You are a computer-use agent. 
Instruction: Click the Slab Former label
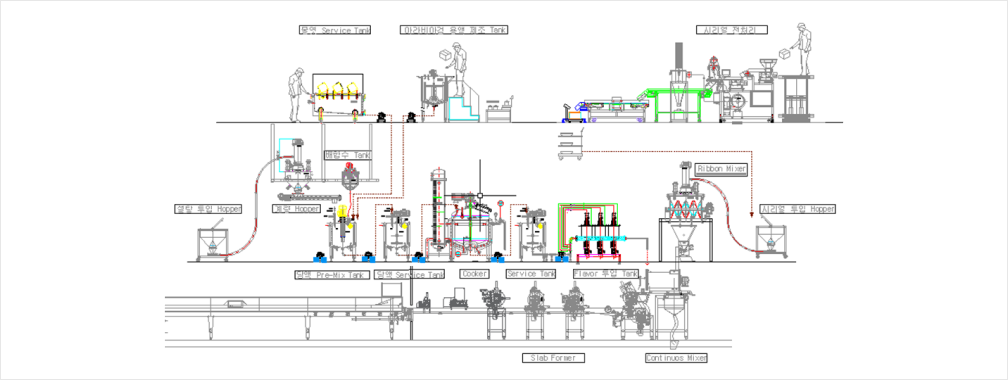[548, 357]
